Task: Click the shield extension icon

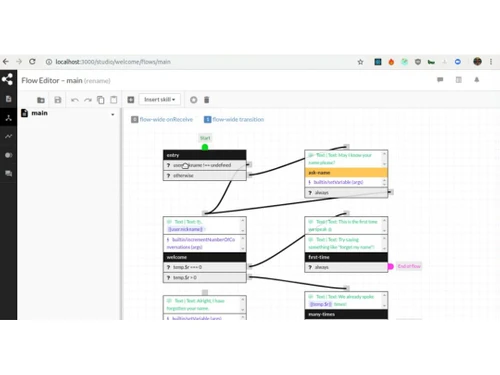Action: [418, 62]
